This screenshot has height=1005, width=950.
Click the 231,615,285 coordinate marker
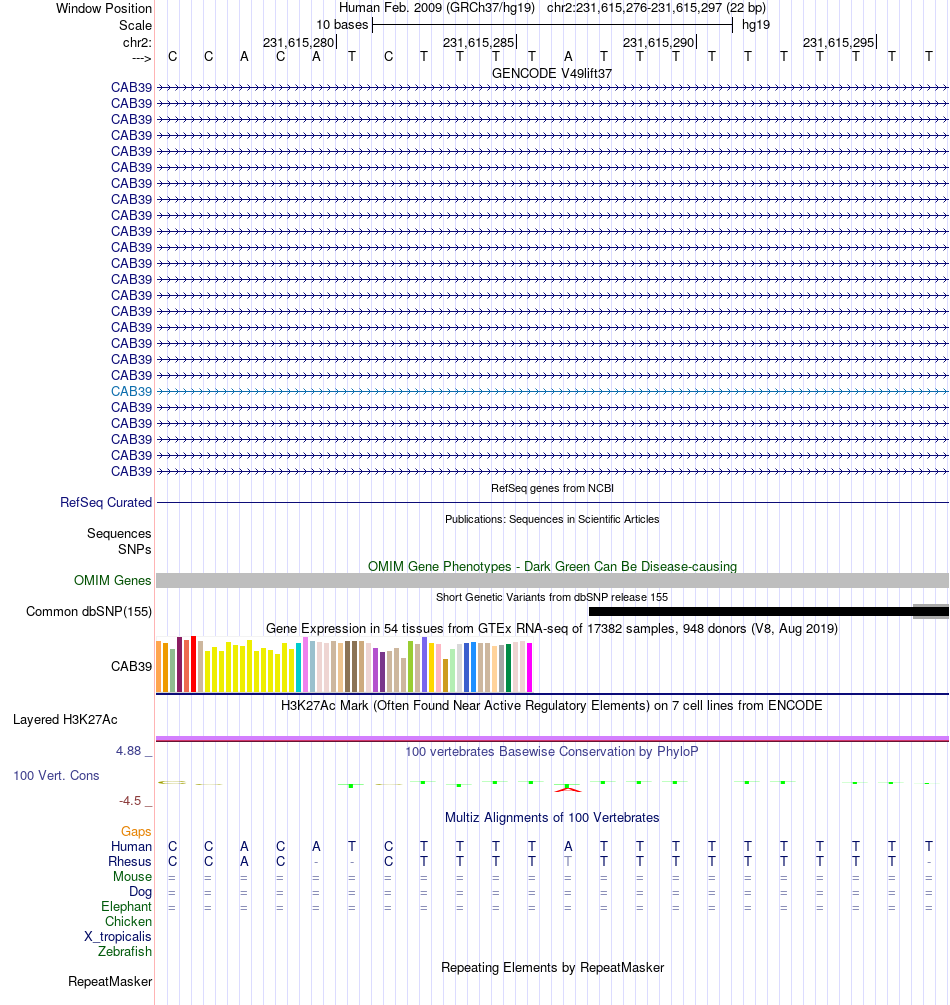click(x=479, y=42)
